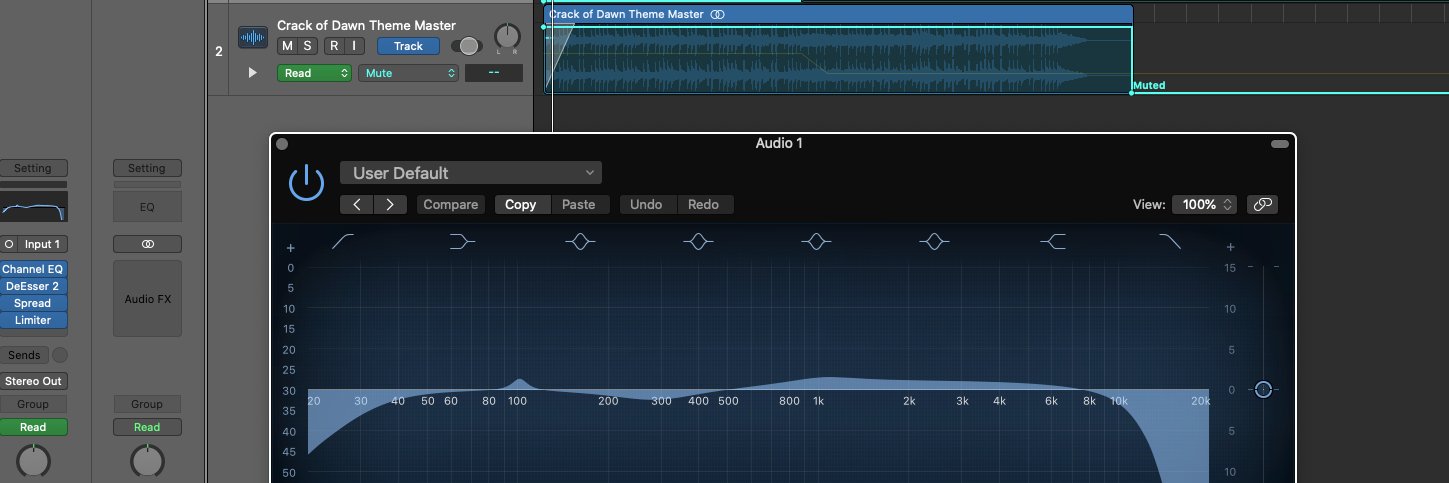Mute the Crack of Dawn track

coord(288,46)
